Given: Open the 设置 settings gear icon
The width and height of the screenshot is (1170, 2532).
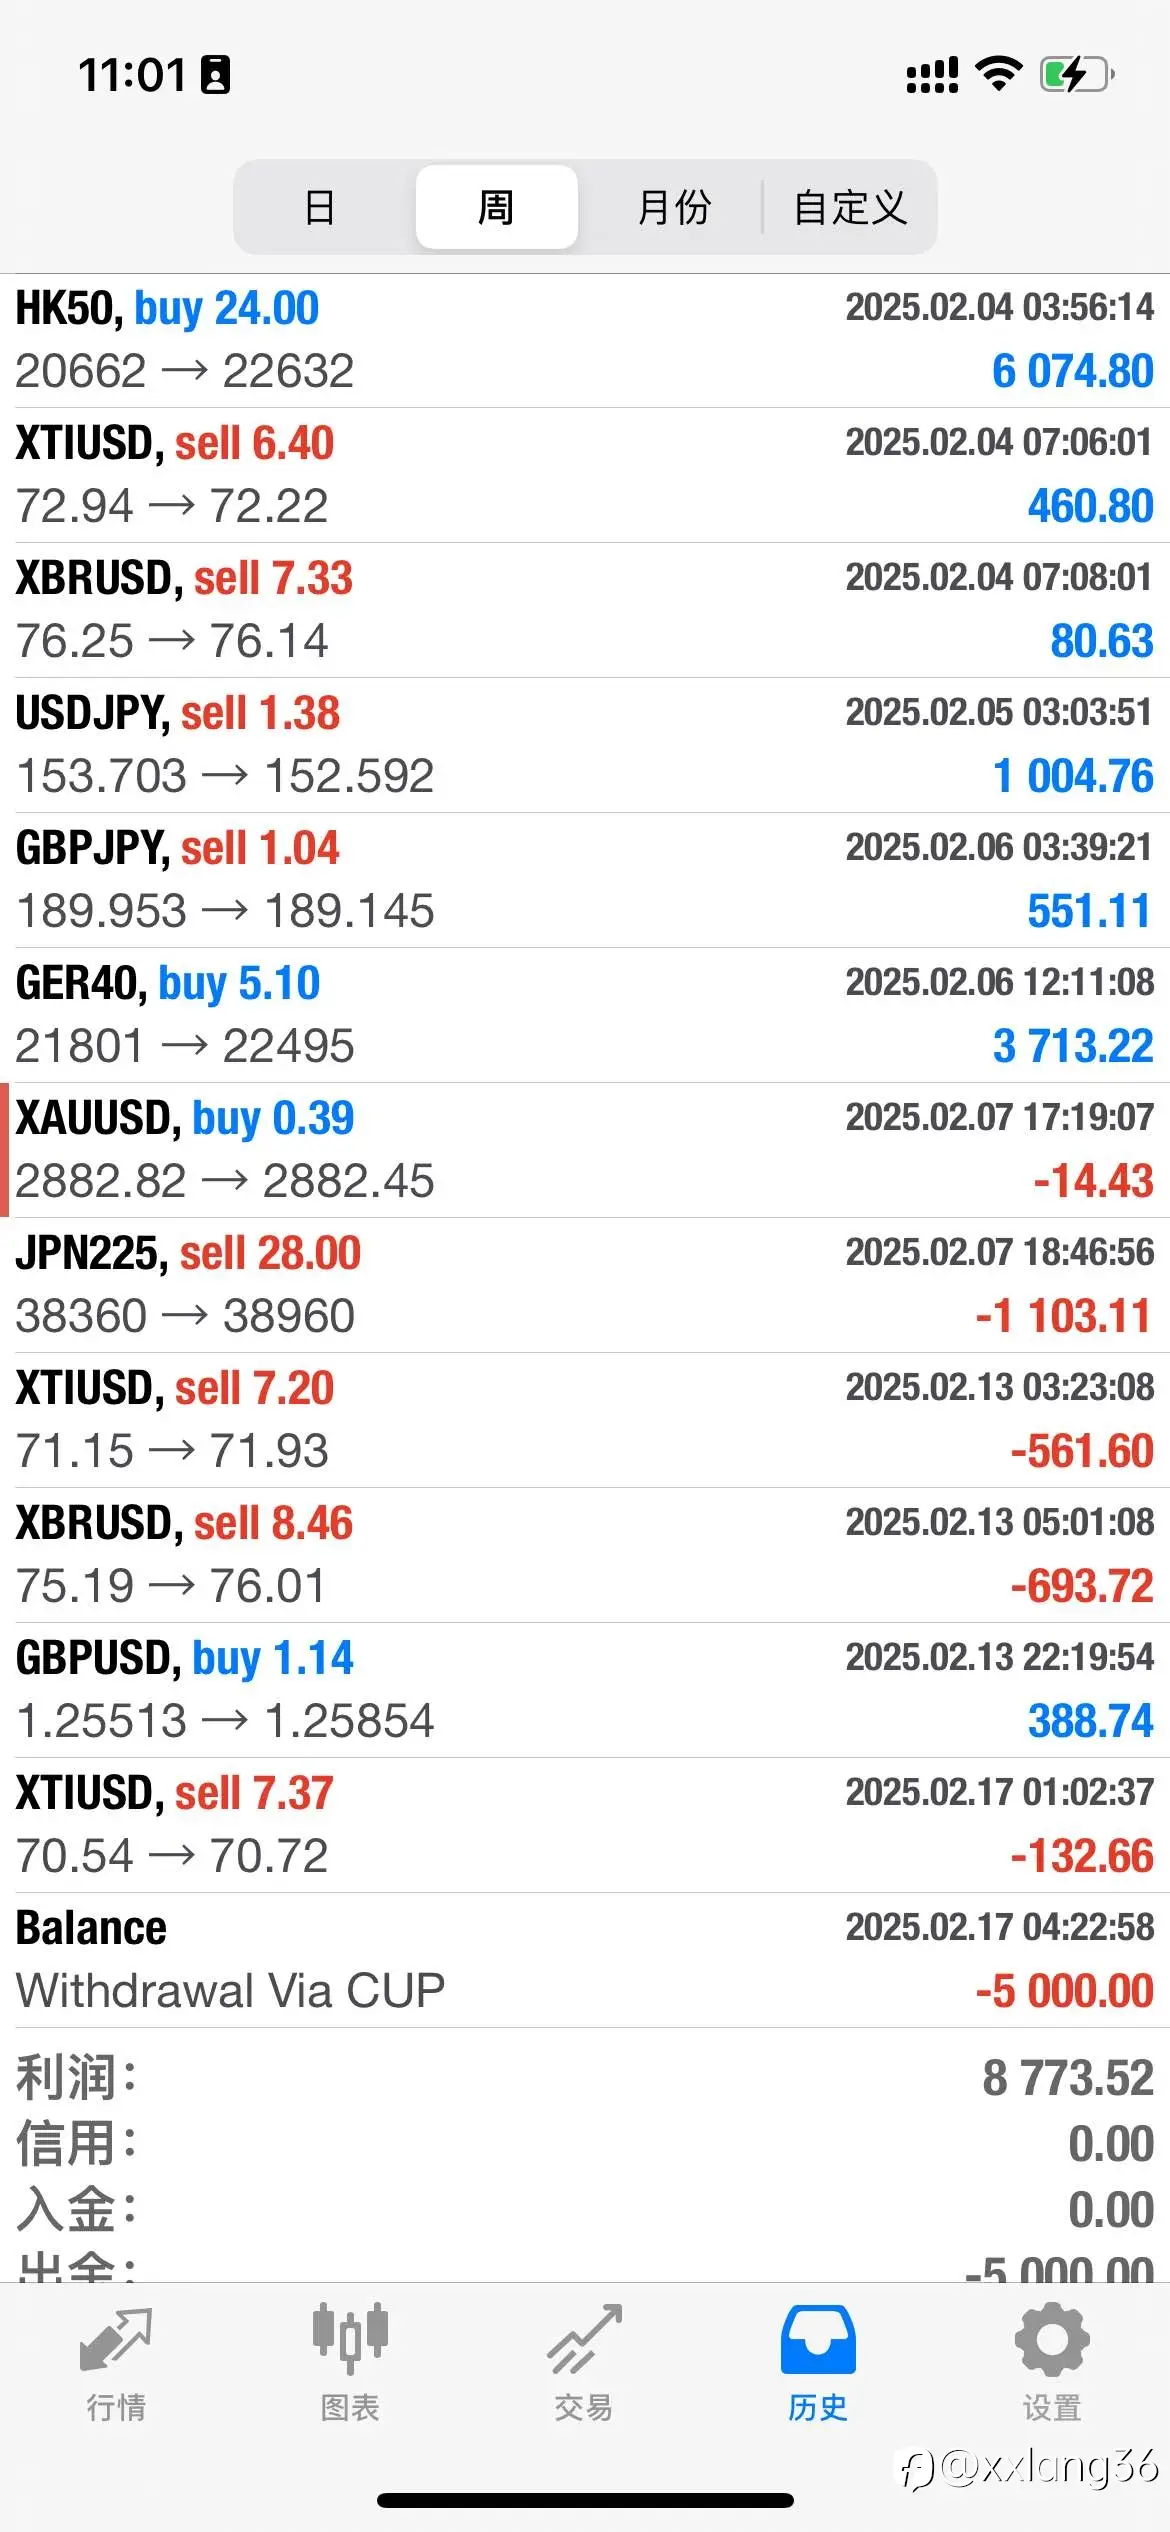Looking at the screenshot, I should point(1052,2341).
